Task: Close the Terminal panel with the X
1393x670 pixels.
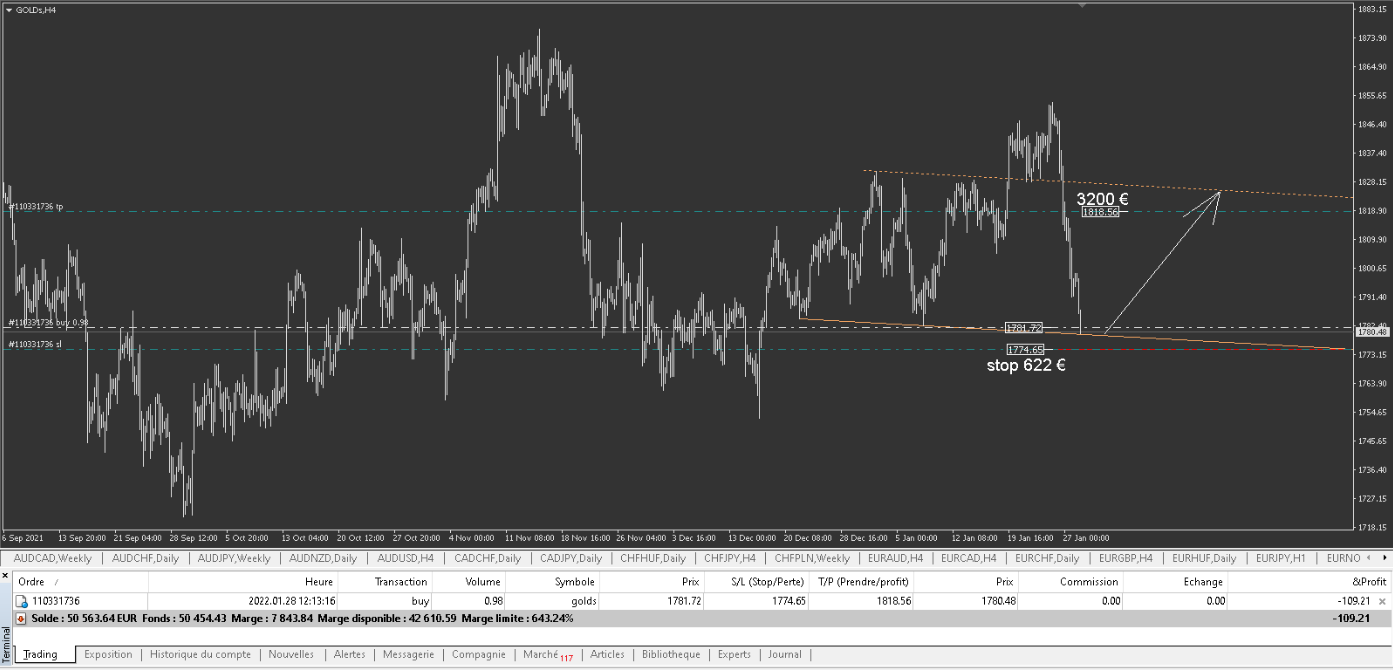Action: coord(5,575)
